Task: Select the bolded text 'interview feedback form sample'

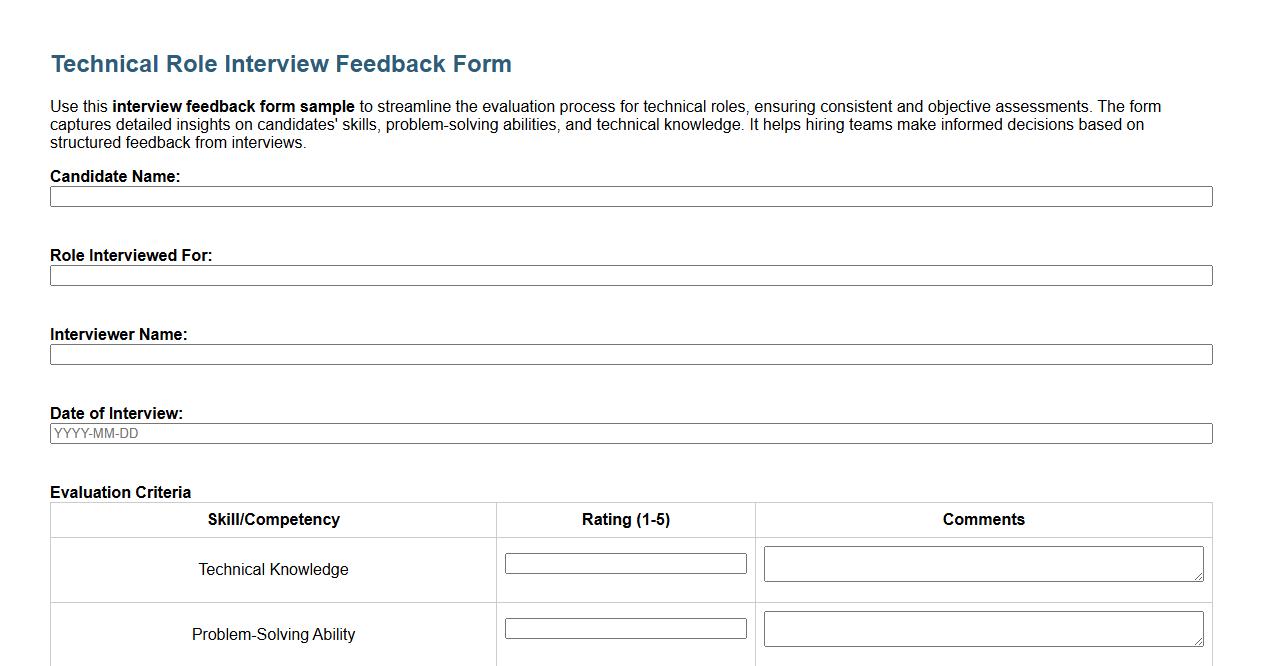Action: 232,106
